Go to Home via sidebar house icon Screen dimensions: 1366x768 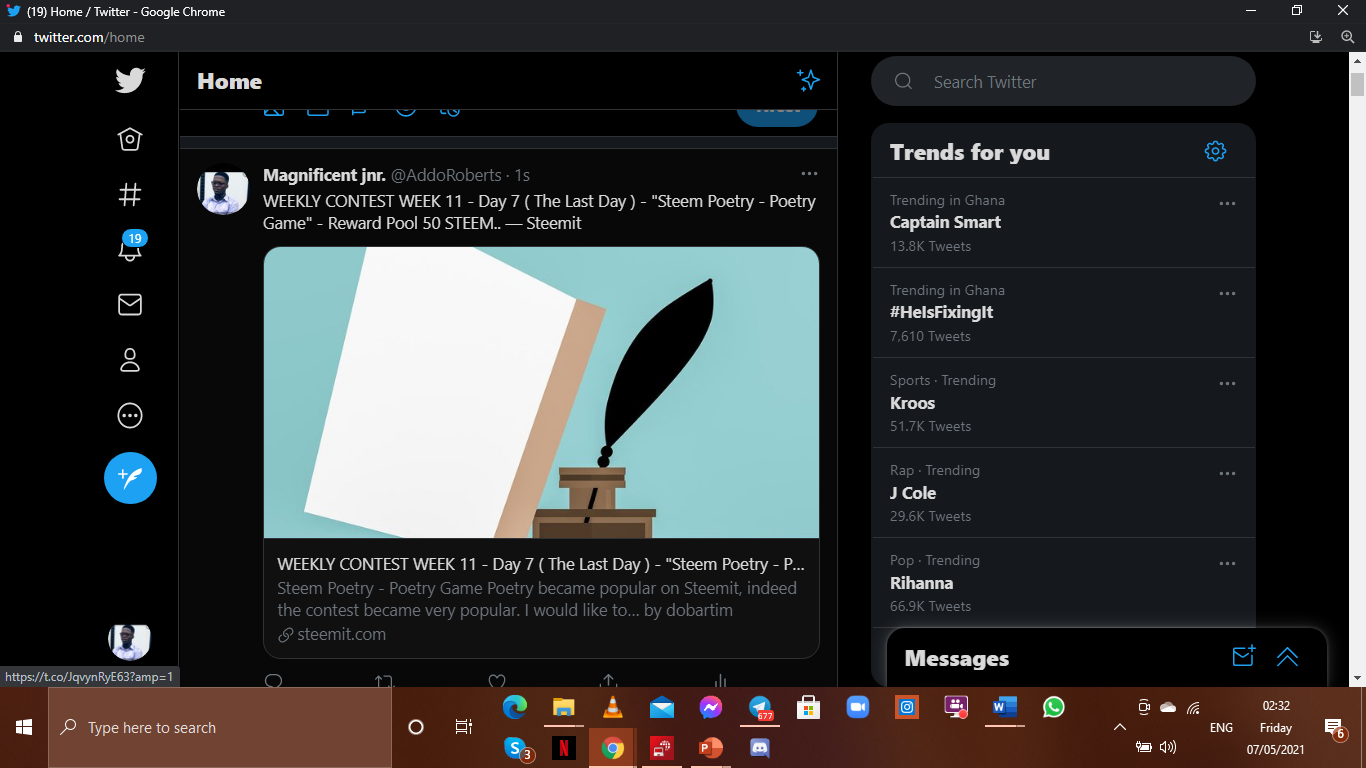130,139
